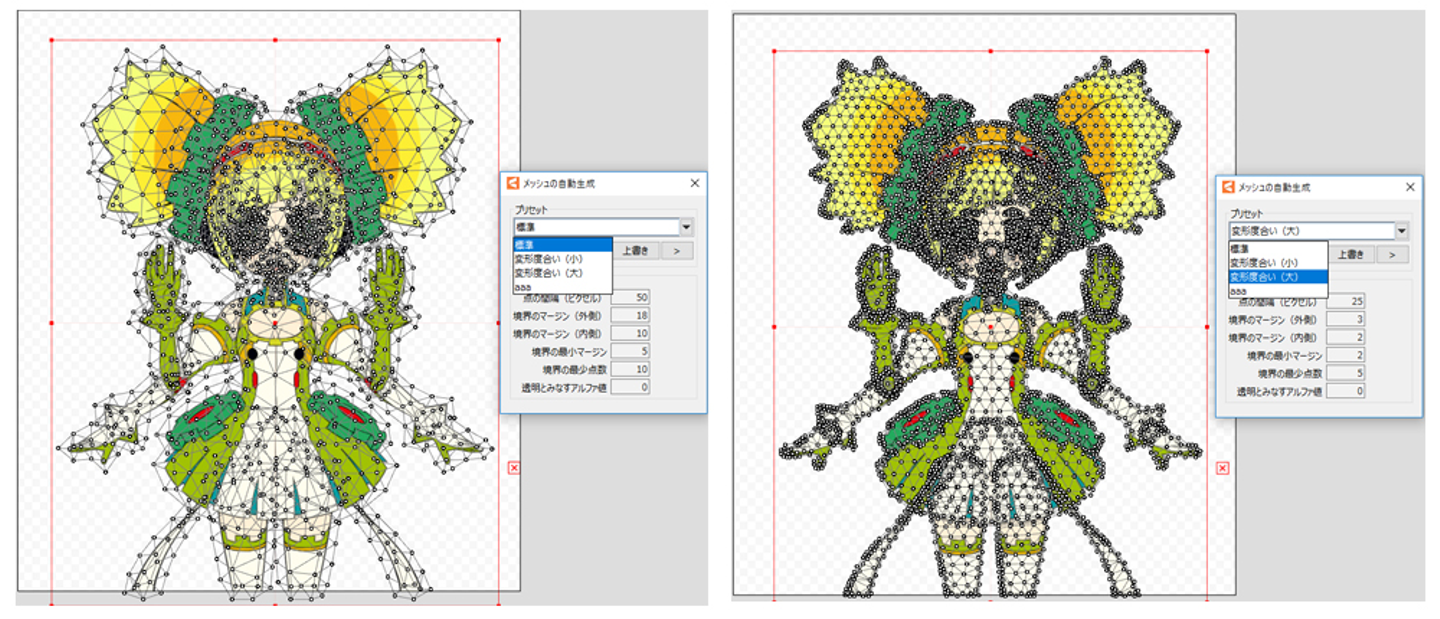Click 上書き button in right mesh dialog
The image size is (1440, 619).
[1350, 255]
